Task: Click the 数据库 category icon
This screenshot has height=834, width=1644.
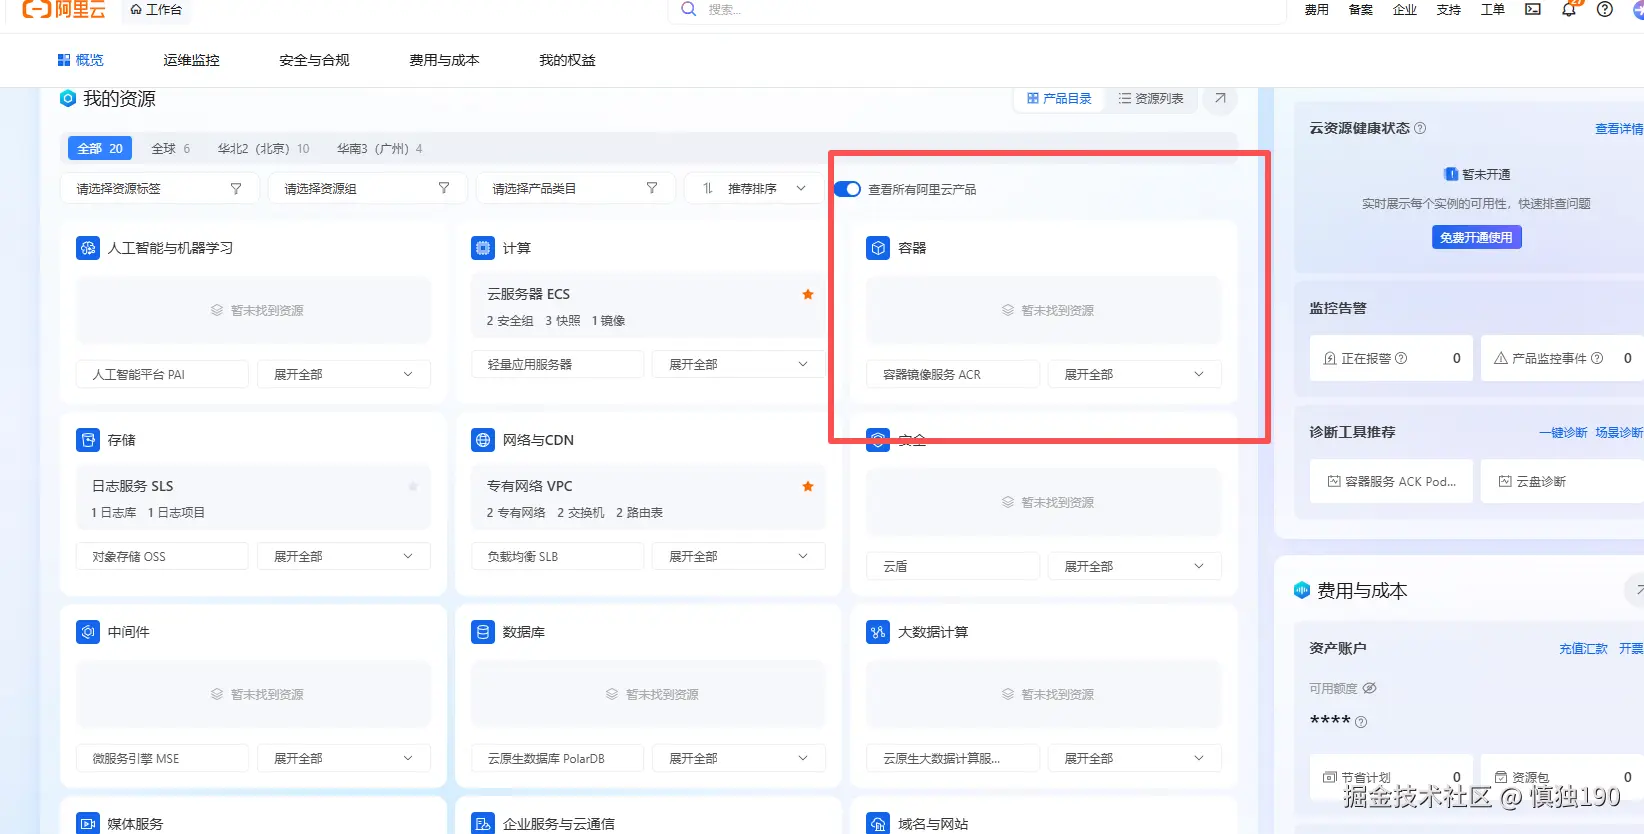Action: [x=483, y=632]
